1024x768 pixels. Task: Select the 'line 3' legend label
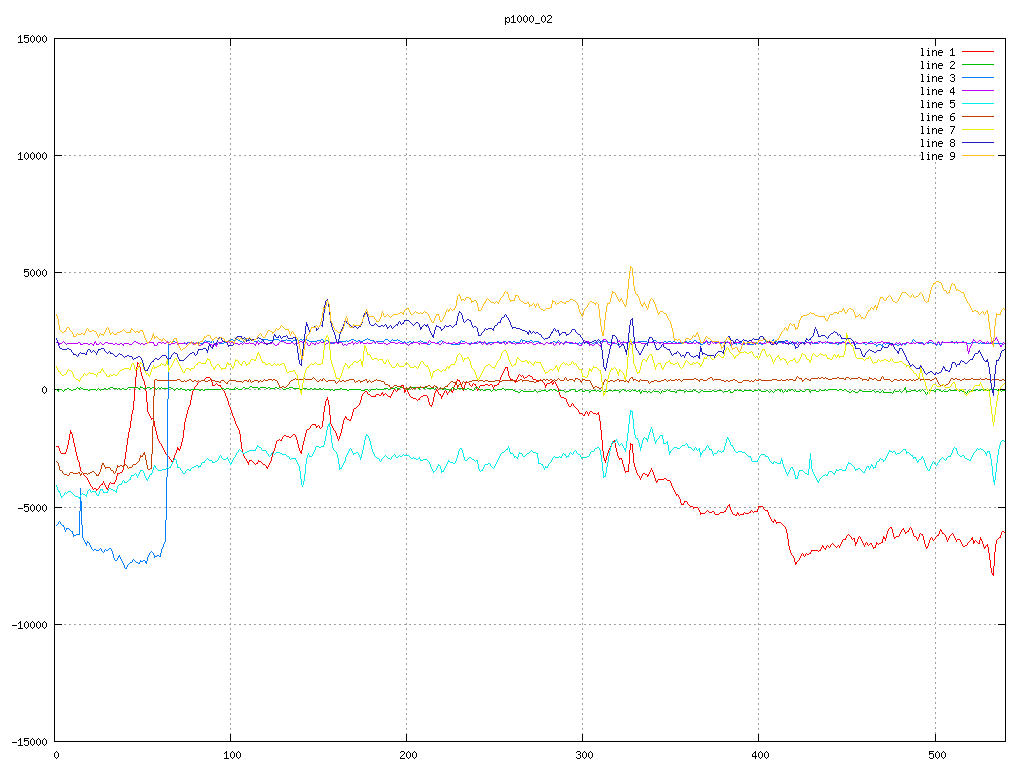click(937, 78)
